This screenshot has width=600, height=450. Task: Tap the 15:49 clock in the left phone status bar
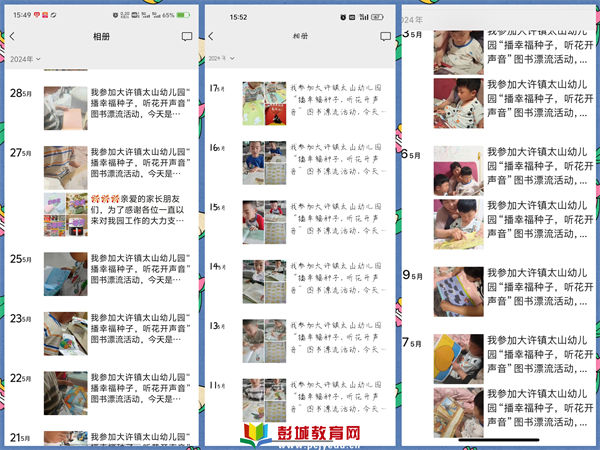(x=22, y=15)
